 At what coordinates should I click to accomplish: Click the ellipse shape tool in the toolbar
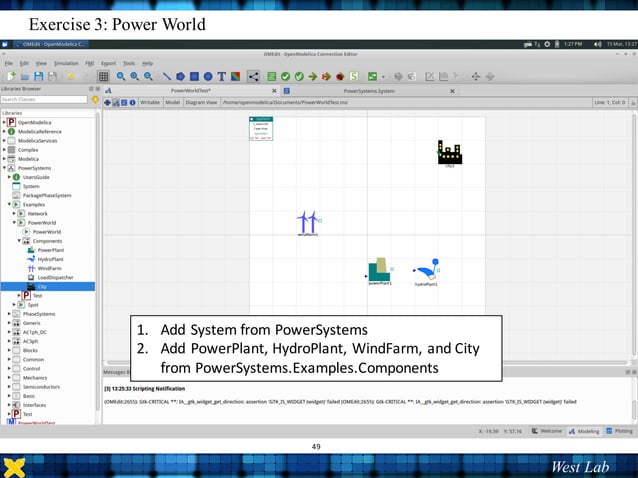(208, 76)
